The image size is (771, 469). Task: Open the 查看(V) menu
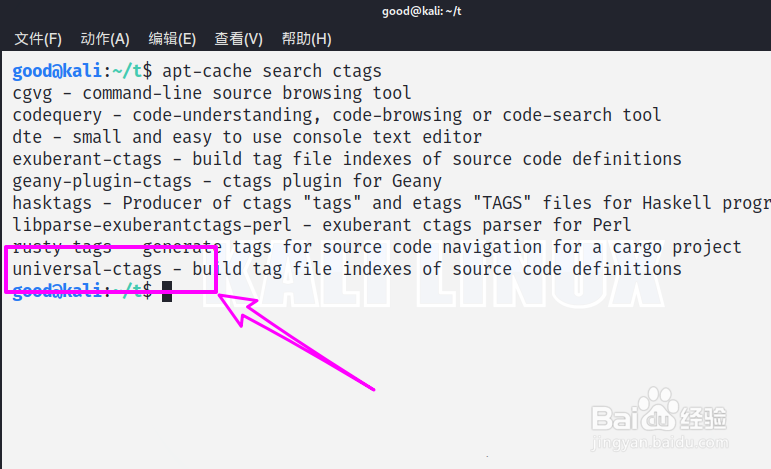click(238, 39)
